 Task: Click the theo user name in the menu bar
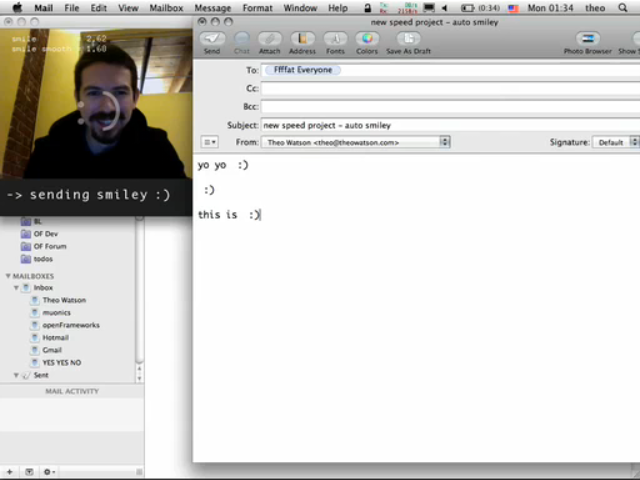[595, 8]
